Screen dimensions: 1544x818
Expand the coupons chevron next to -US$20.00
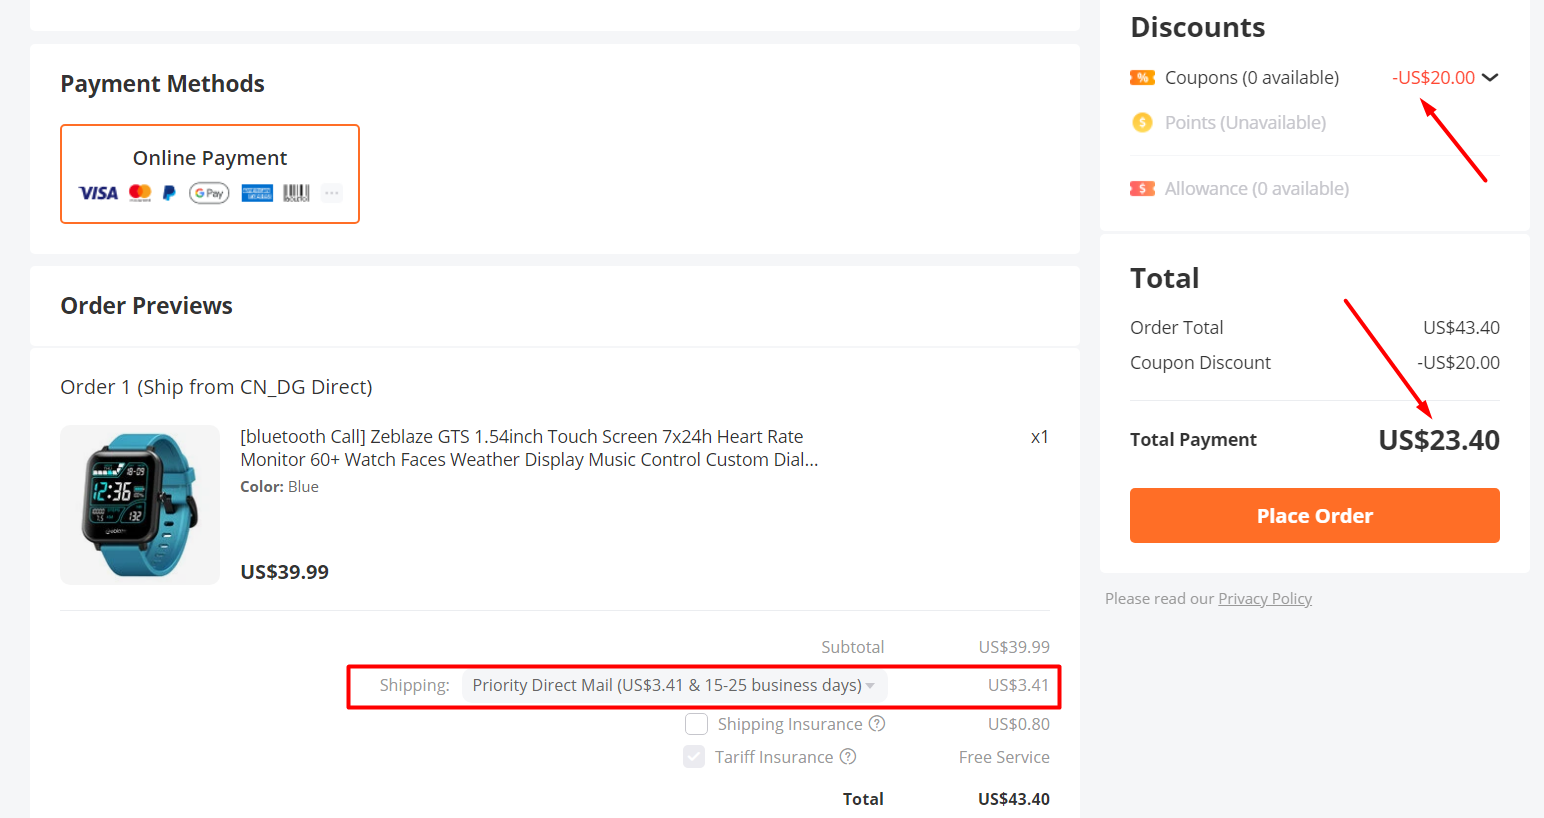[x=1490, y=77]
